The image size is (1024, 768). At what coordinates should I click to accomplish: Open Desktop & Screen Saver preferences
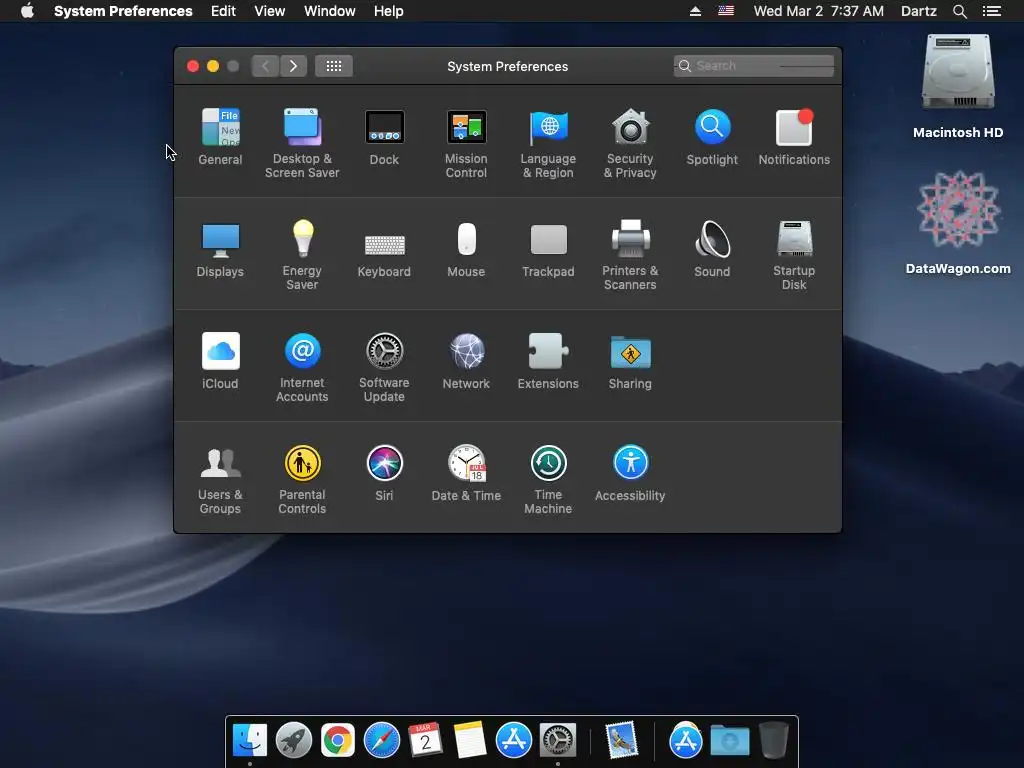point(302,143)
